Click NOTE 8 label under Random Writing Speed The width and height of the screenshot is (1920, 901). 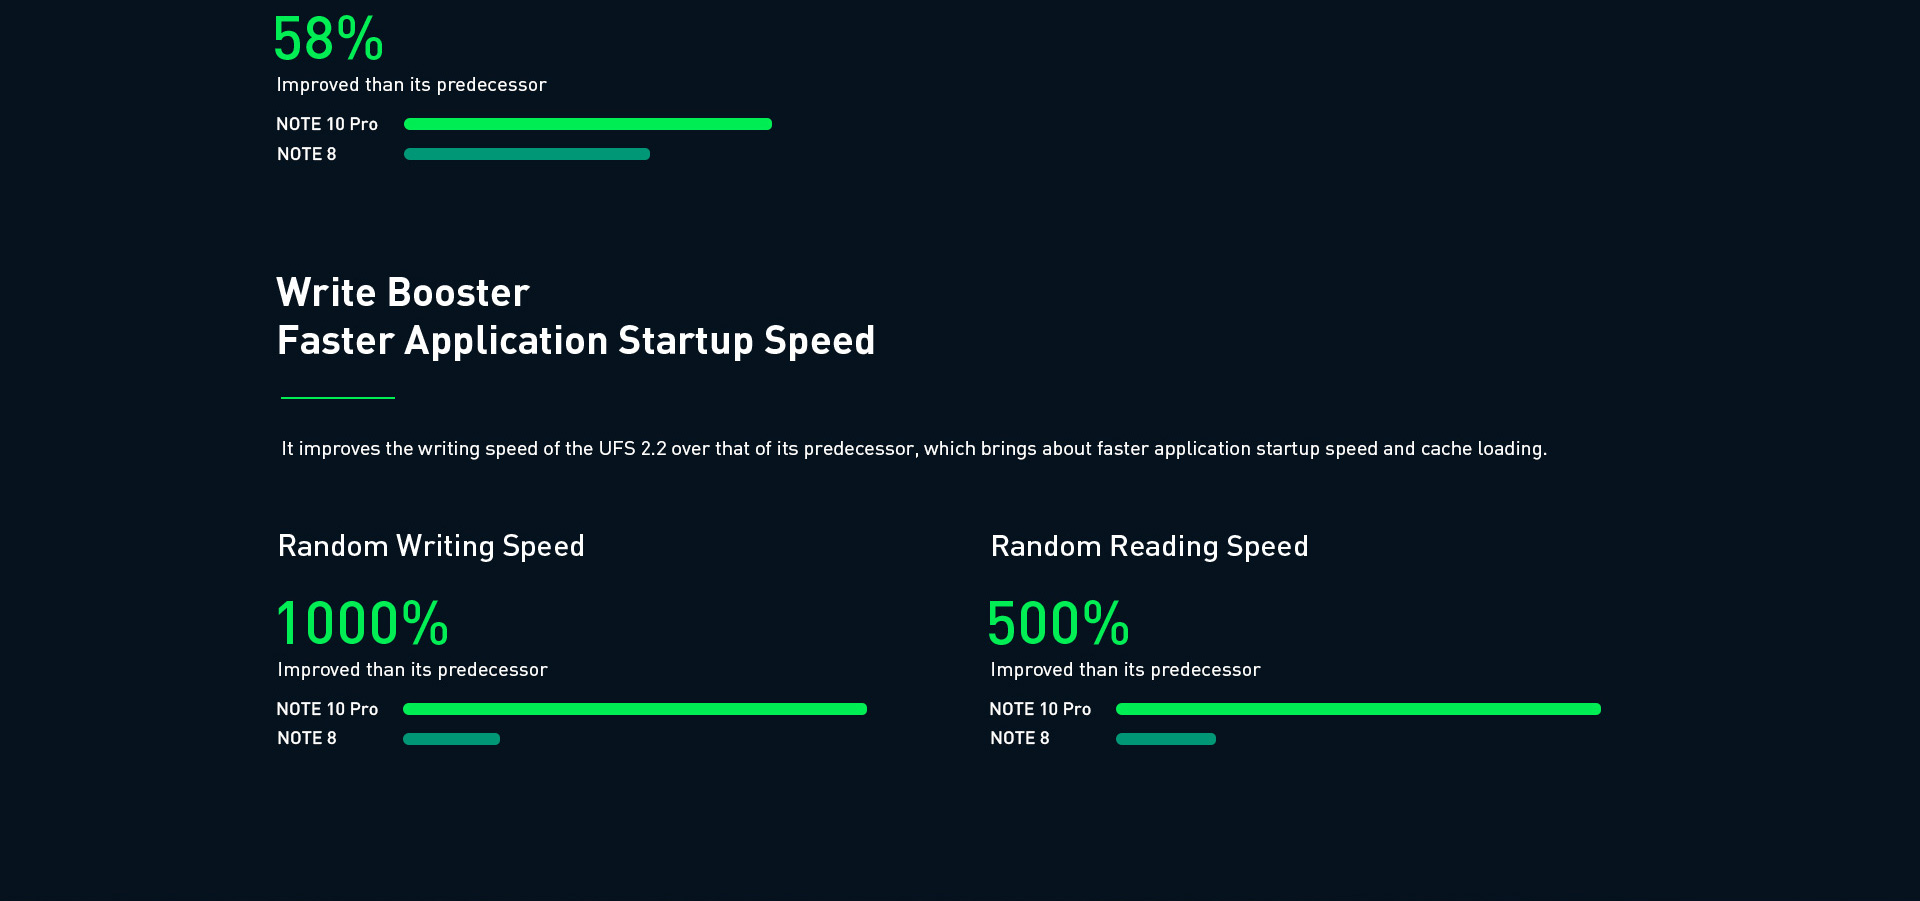pos(306,738)
